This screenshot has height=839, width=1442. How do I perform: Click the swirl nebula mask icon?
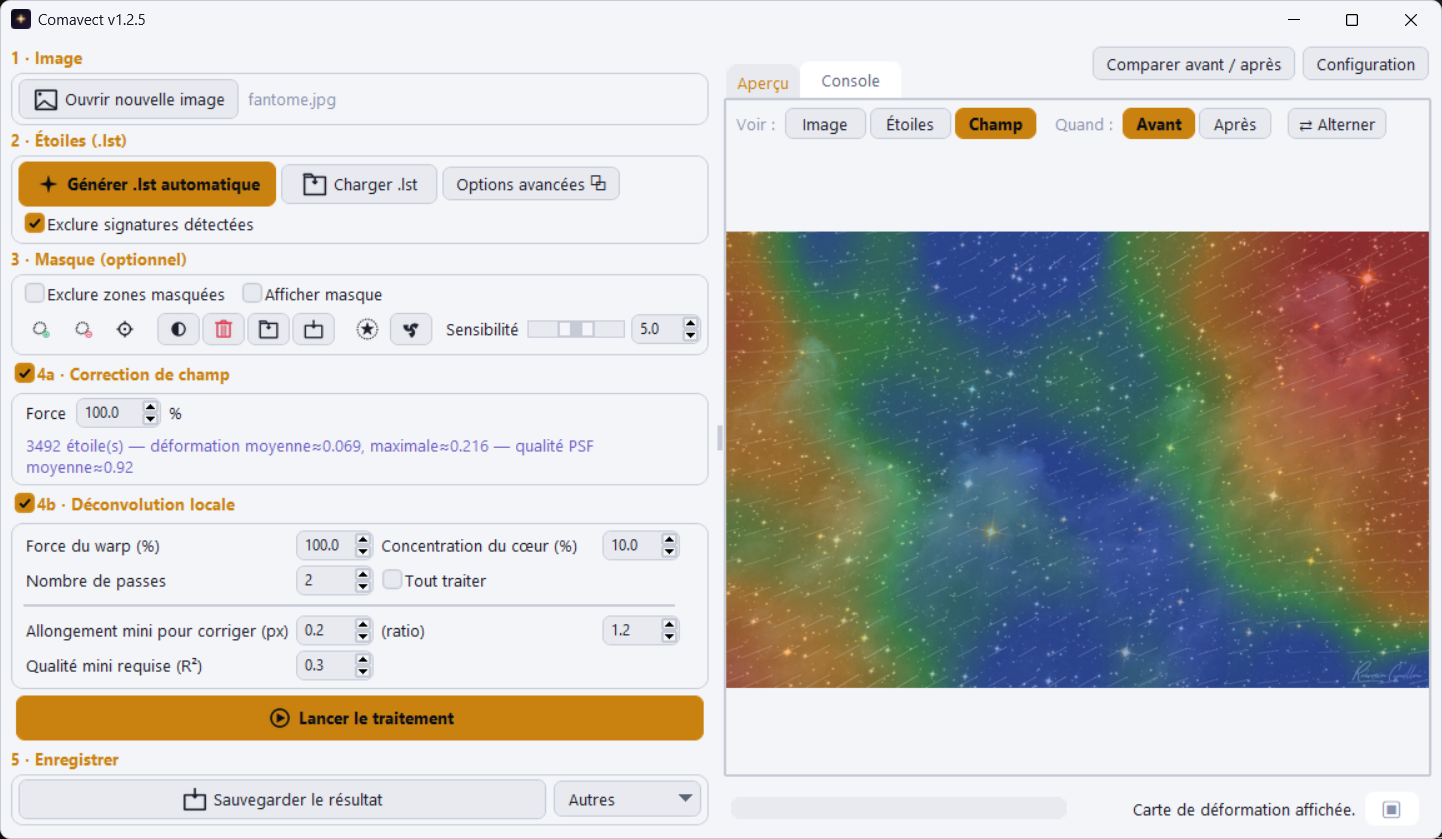tap(411, 329)
